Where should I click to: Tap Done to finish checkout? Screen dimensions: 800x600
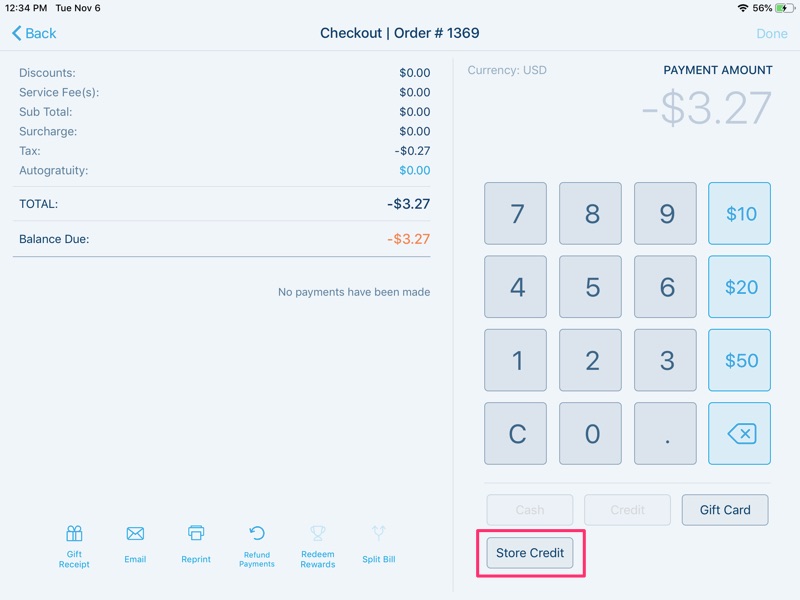pyautogui.click(x=772, y=33)
